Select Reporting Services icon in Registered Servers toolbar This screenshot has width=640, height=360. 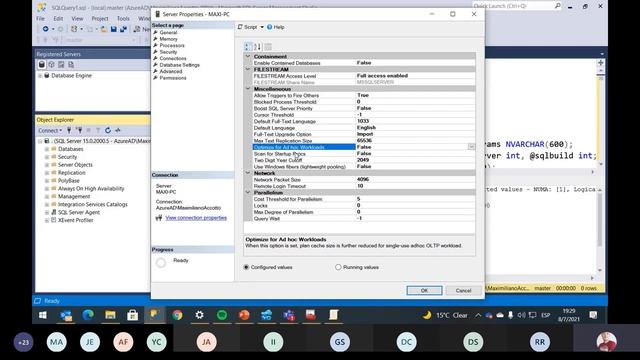pos(61,64)
